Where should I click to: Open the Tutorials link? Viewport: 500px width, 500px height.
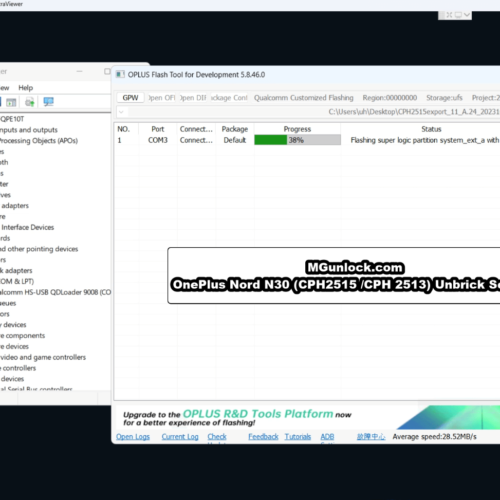click(x=298, y=437)
